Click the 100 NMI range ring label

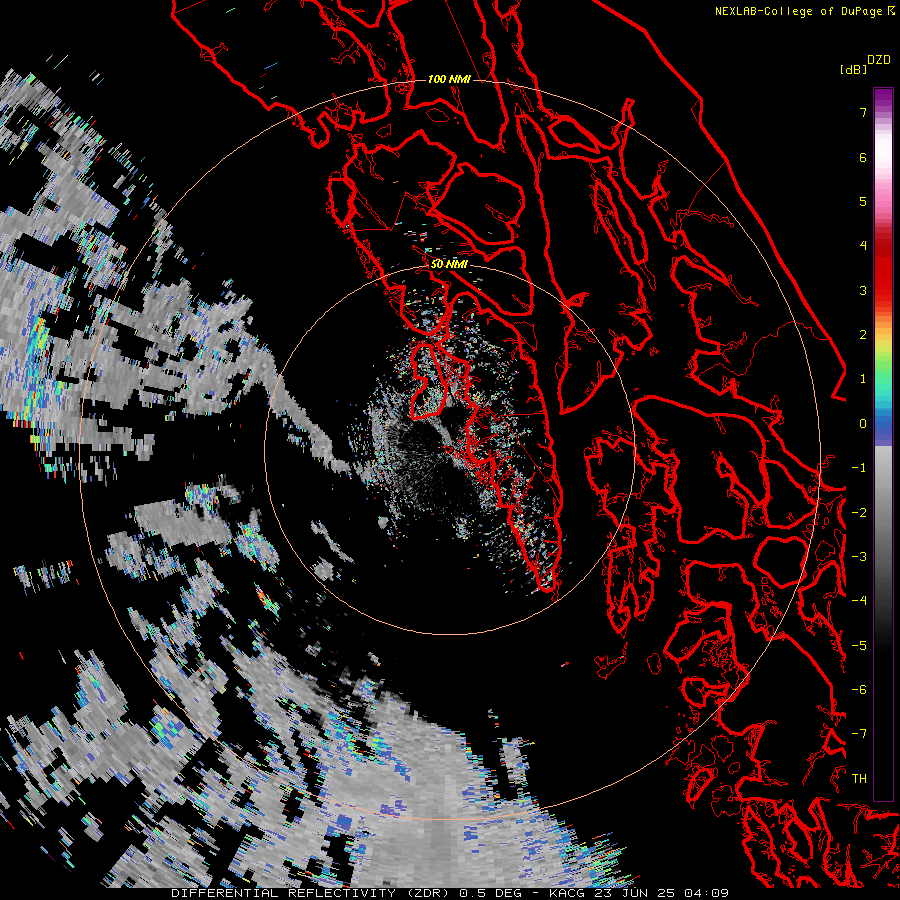pyautogui.click(x=449, y=79)
